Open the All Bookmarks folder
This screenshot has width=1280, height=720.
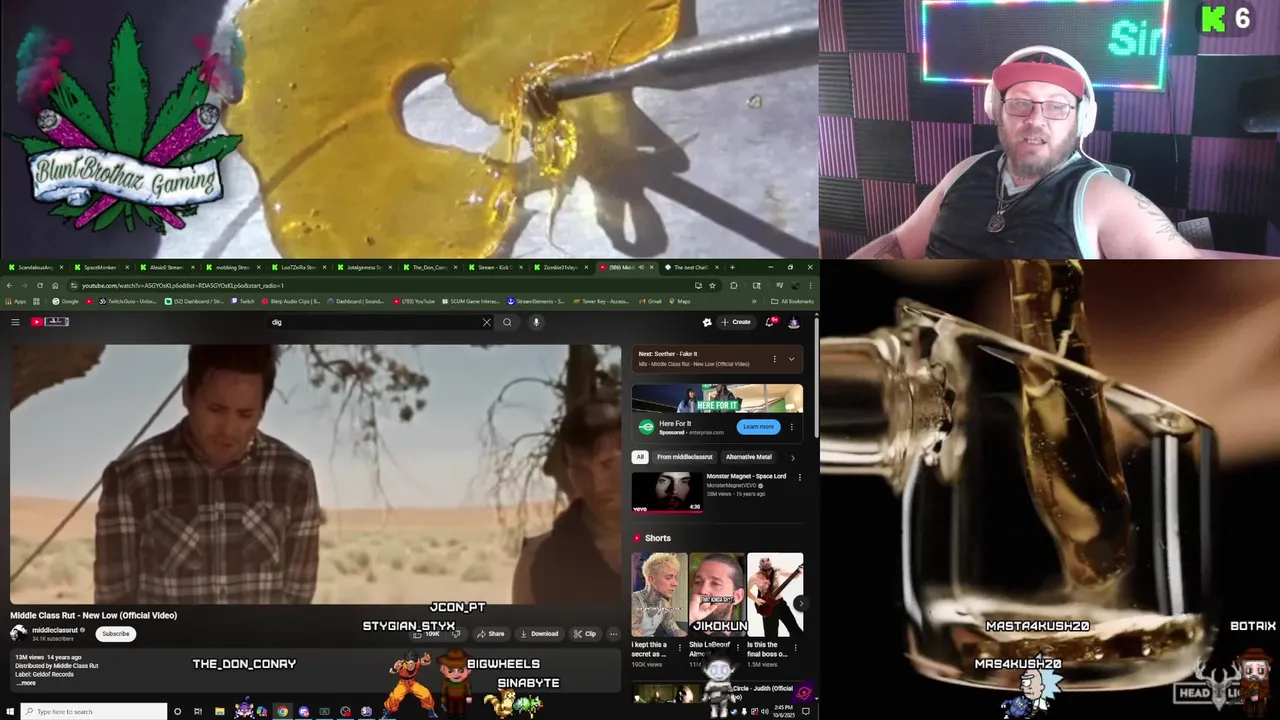(793, 301)
